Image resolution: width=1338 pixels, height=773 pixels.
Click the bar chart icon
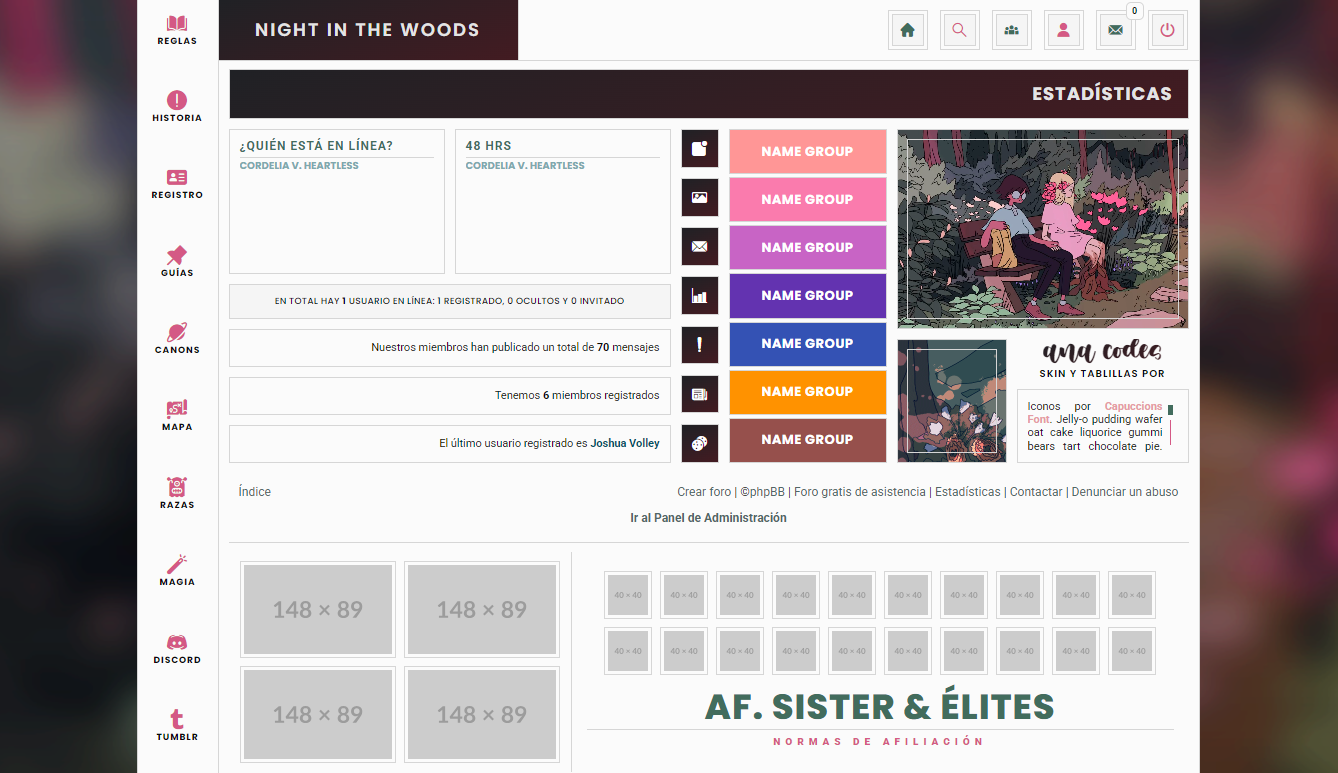point(700,296)
